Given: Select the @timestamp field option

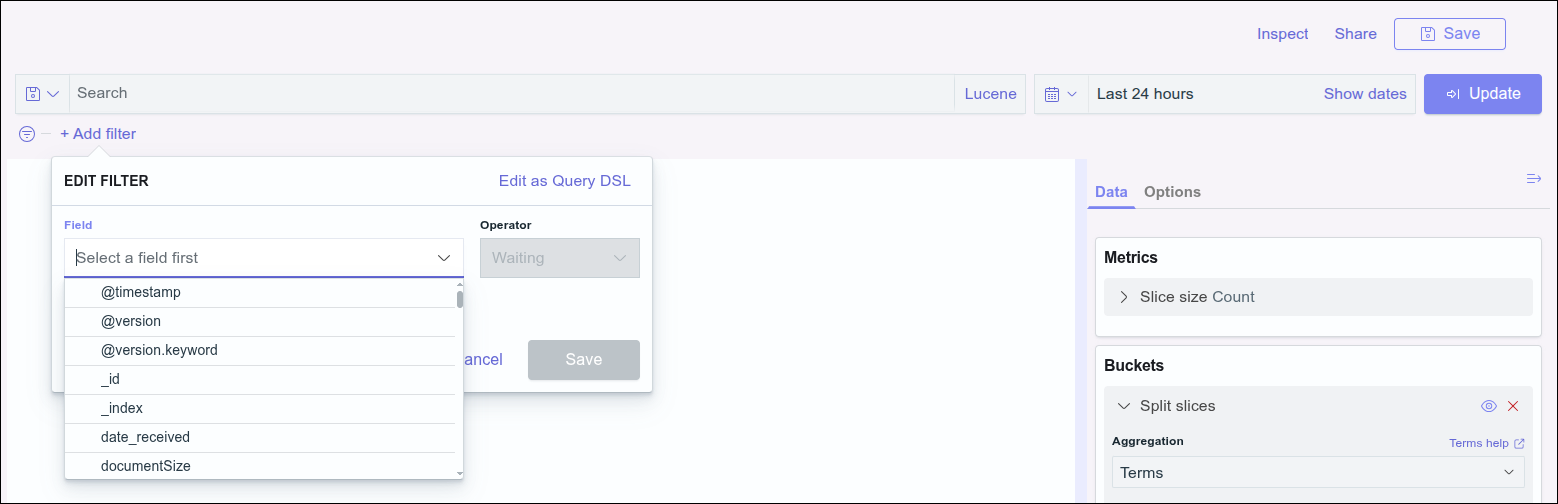Looking at the screenshot, I should coord(141,293).
